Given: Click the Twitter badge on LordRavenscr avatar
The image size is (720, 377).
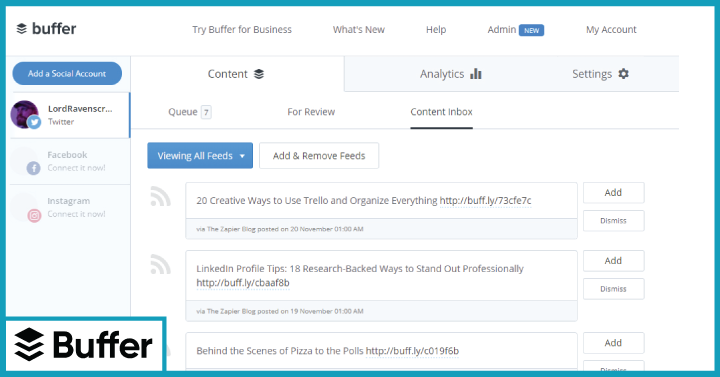Looking at the screenshot, I should [34, 123].
